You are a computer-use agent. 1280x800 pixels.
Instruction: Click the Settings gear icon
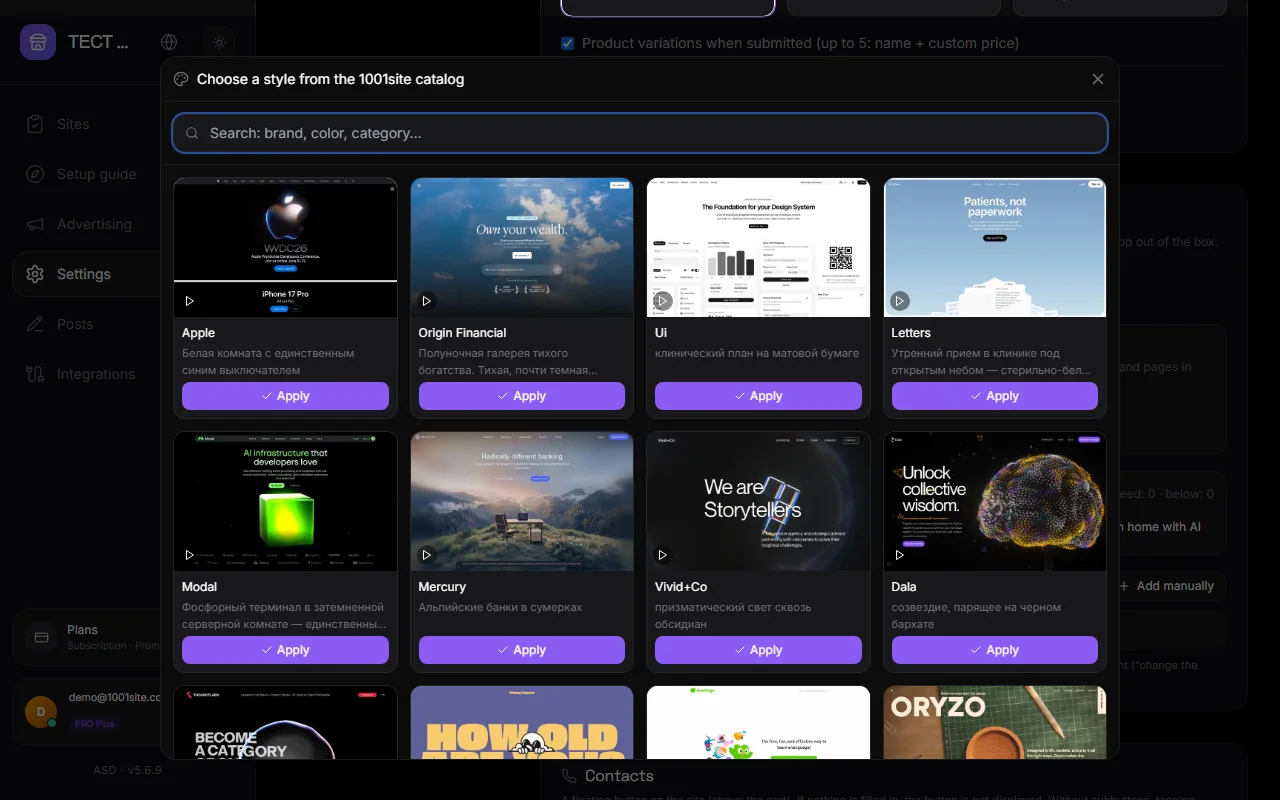pyautogui.click(x=35, y=274)
